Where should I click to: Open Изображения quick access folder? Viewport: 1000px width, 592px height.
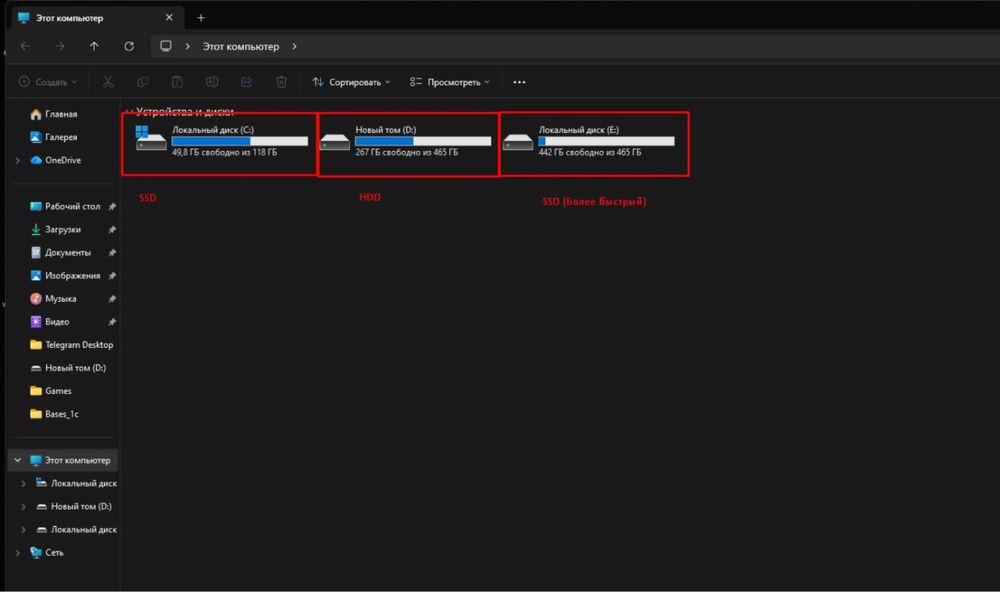coord(73,276)
